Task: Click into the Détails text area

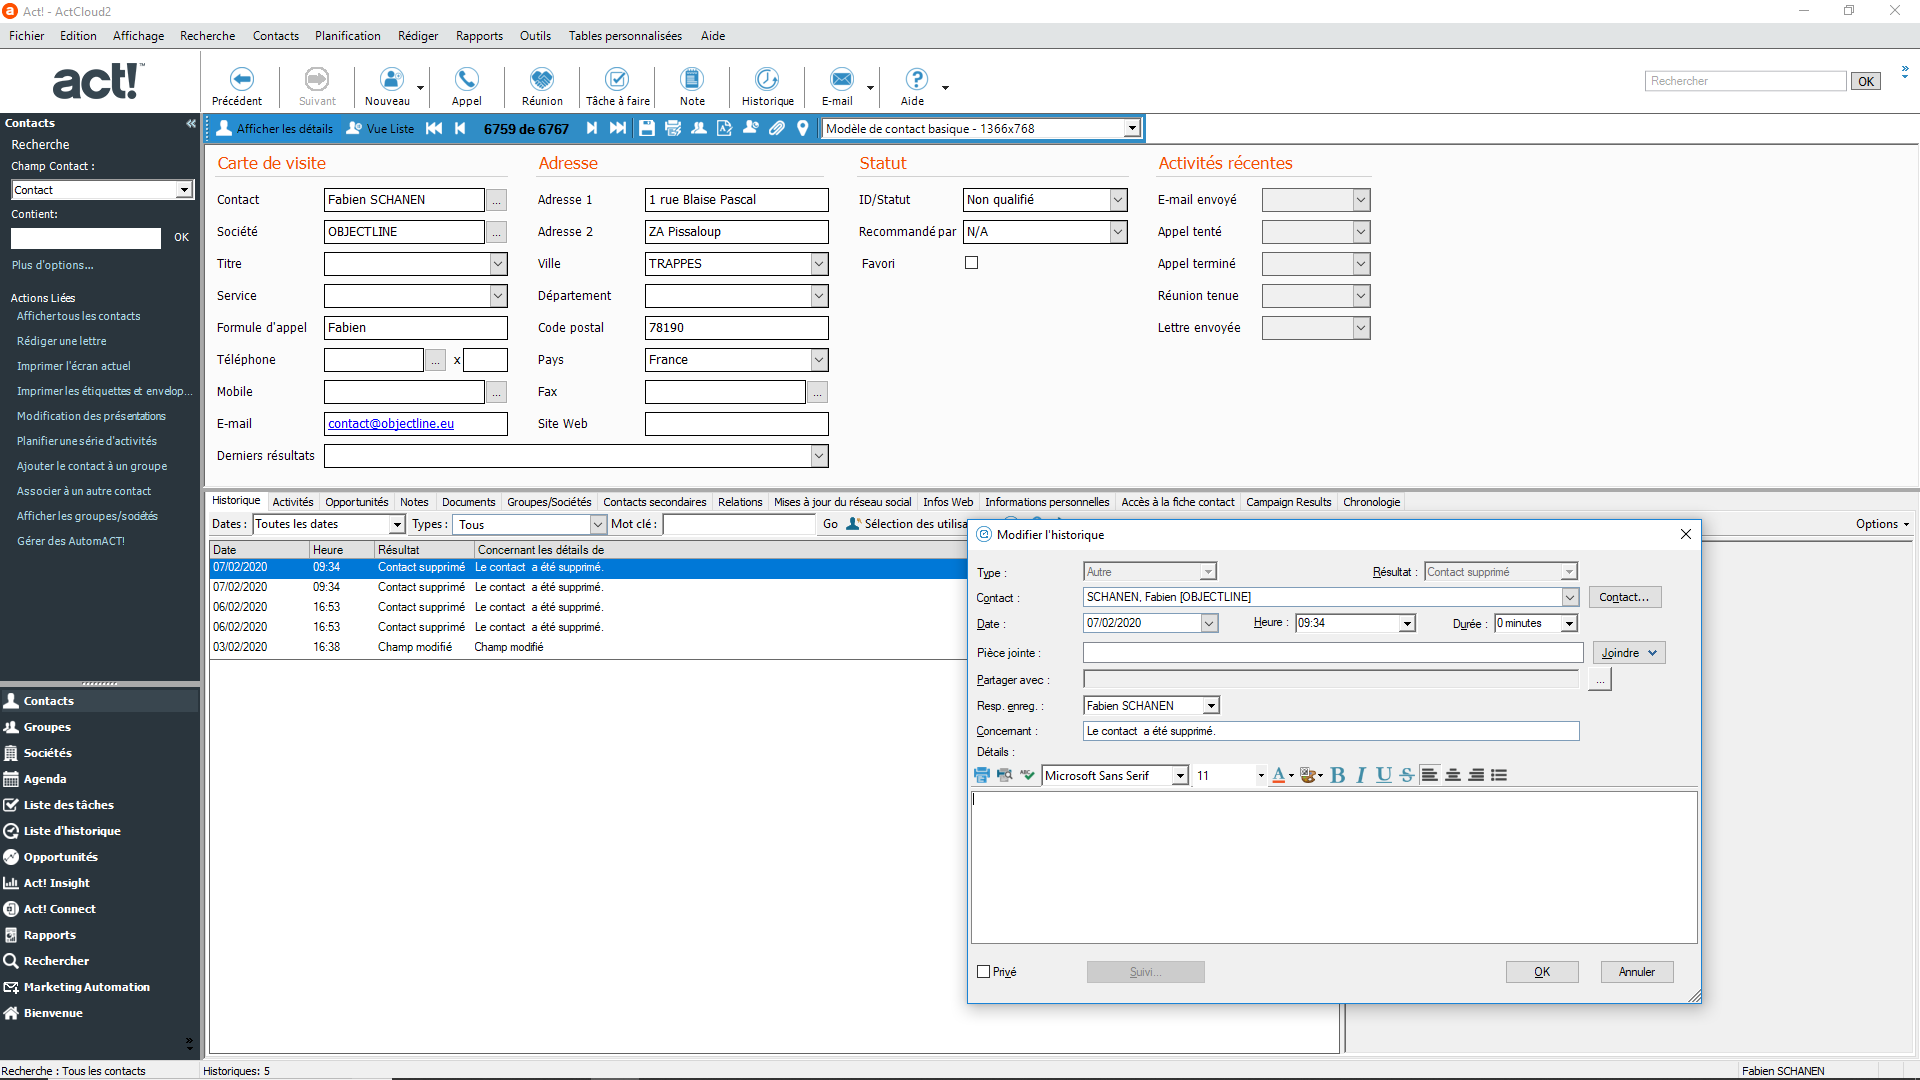Action: tap(1334, 867)
